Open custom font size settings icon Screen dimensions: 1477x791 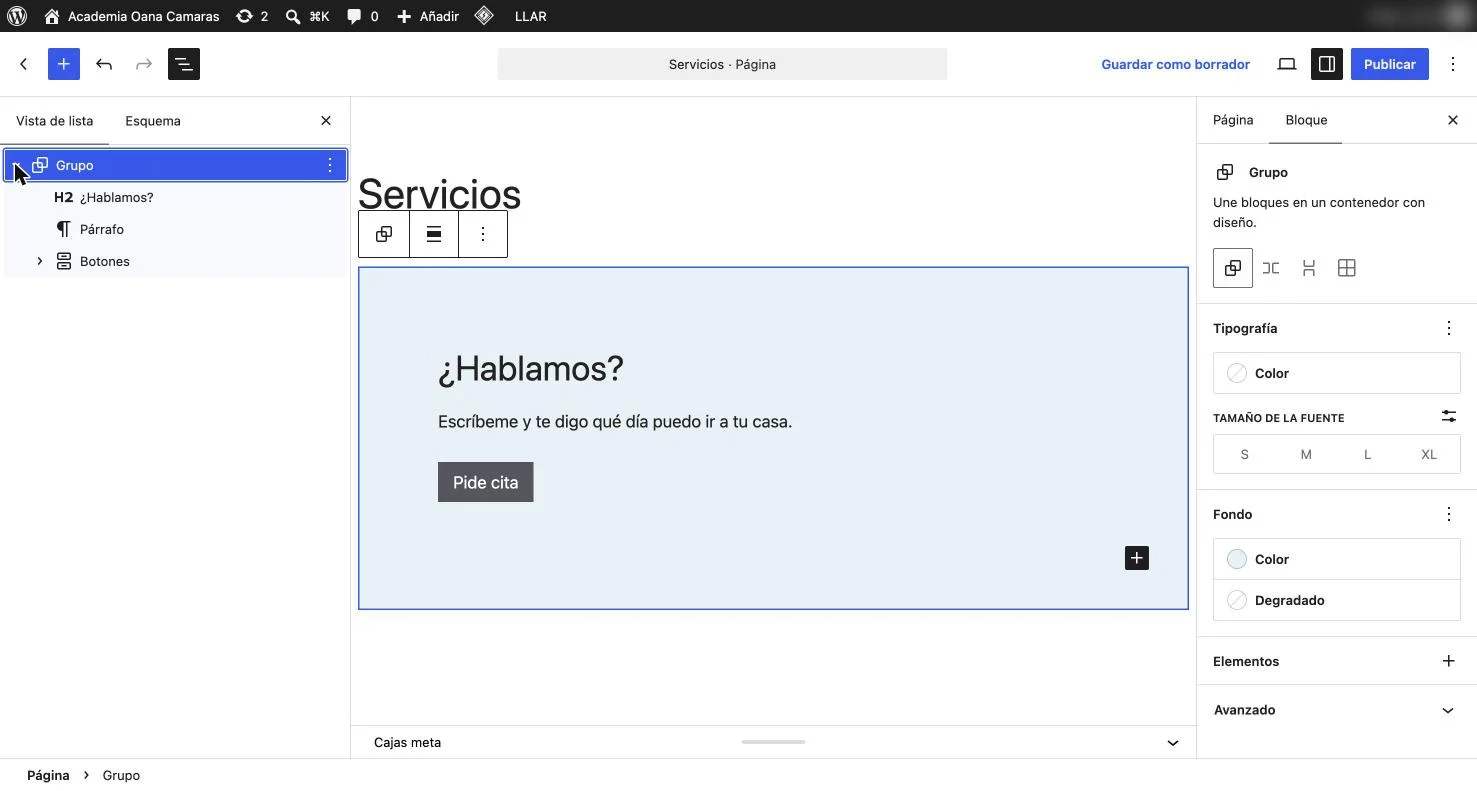1449,416
